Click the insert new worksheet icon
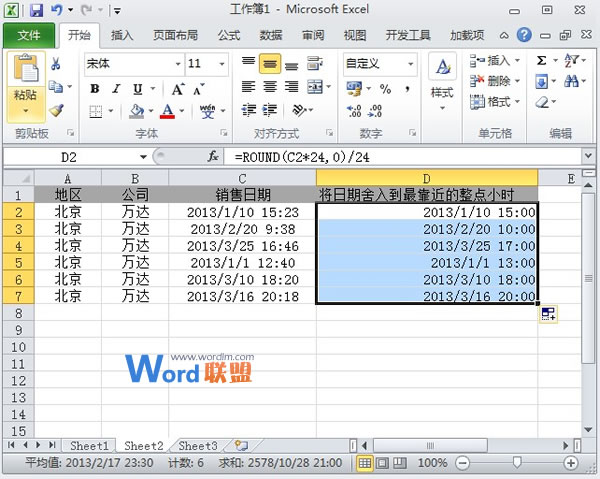600x479 pixels. [240, 445]
